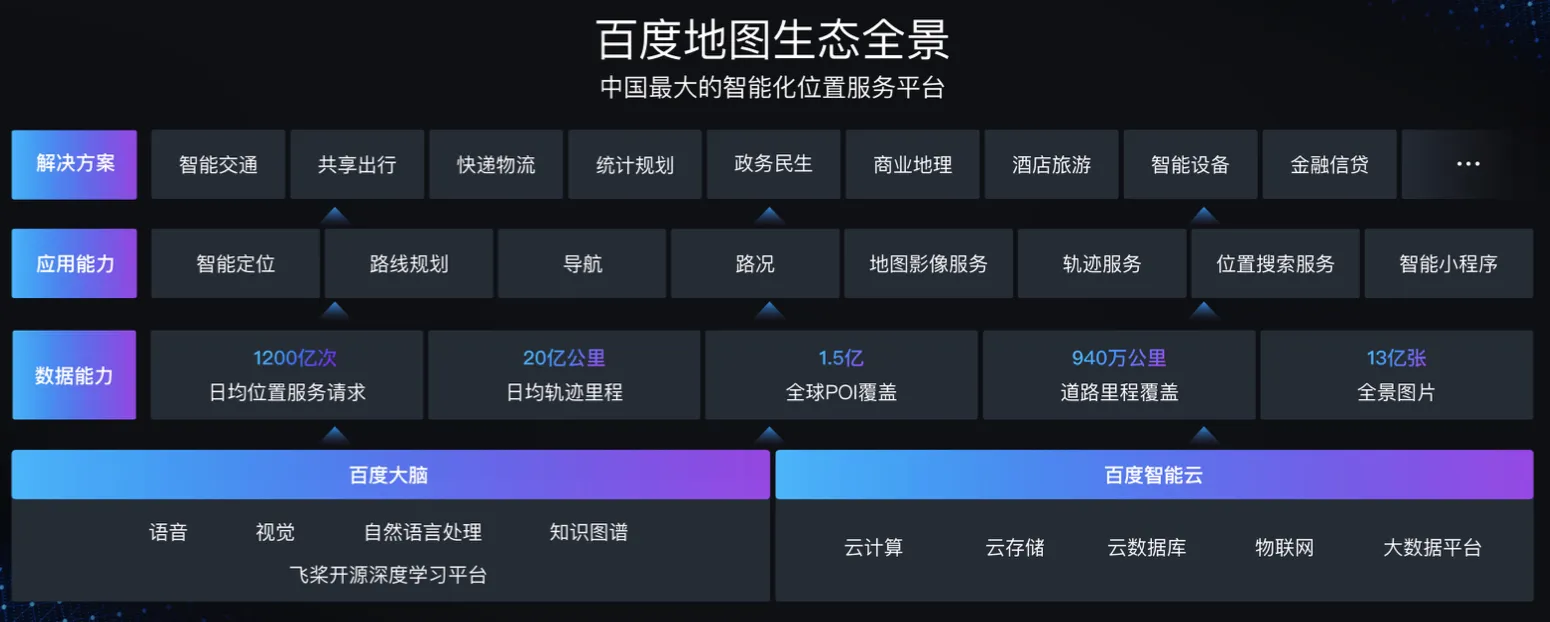Image resolution: width=1550 pixels, height=622 pixels.
Task: Click the 解决方案 category label
Action: click(x=74, y=164)
